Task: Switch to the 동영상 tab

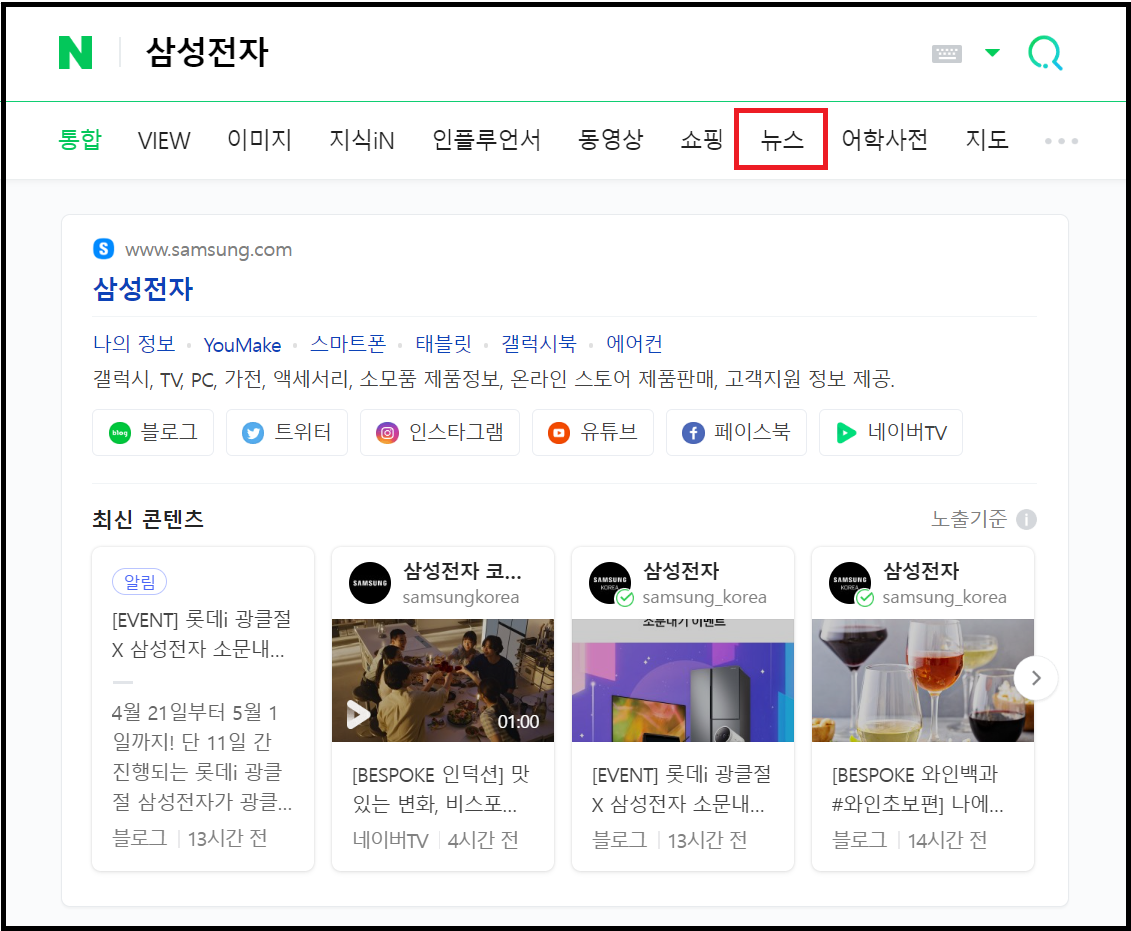Action: [x=611, y=139]
